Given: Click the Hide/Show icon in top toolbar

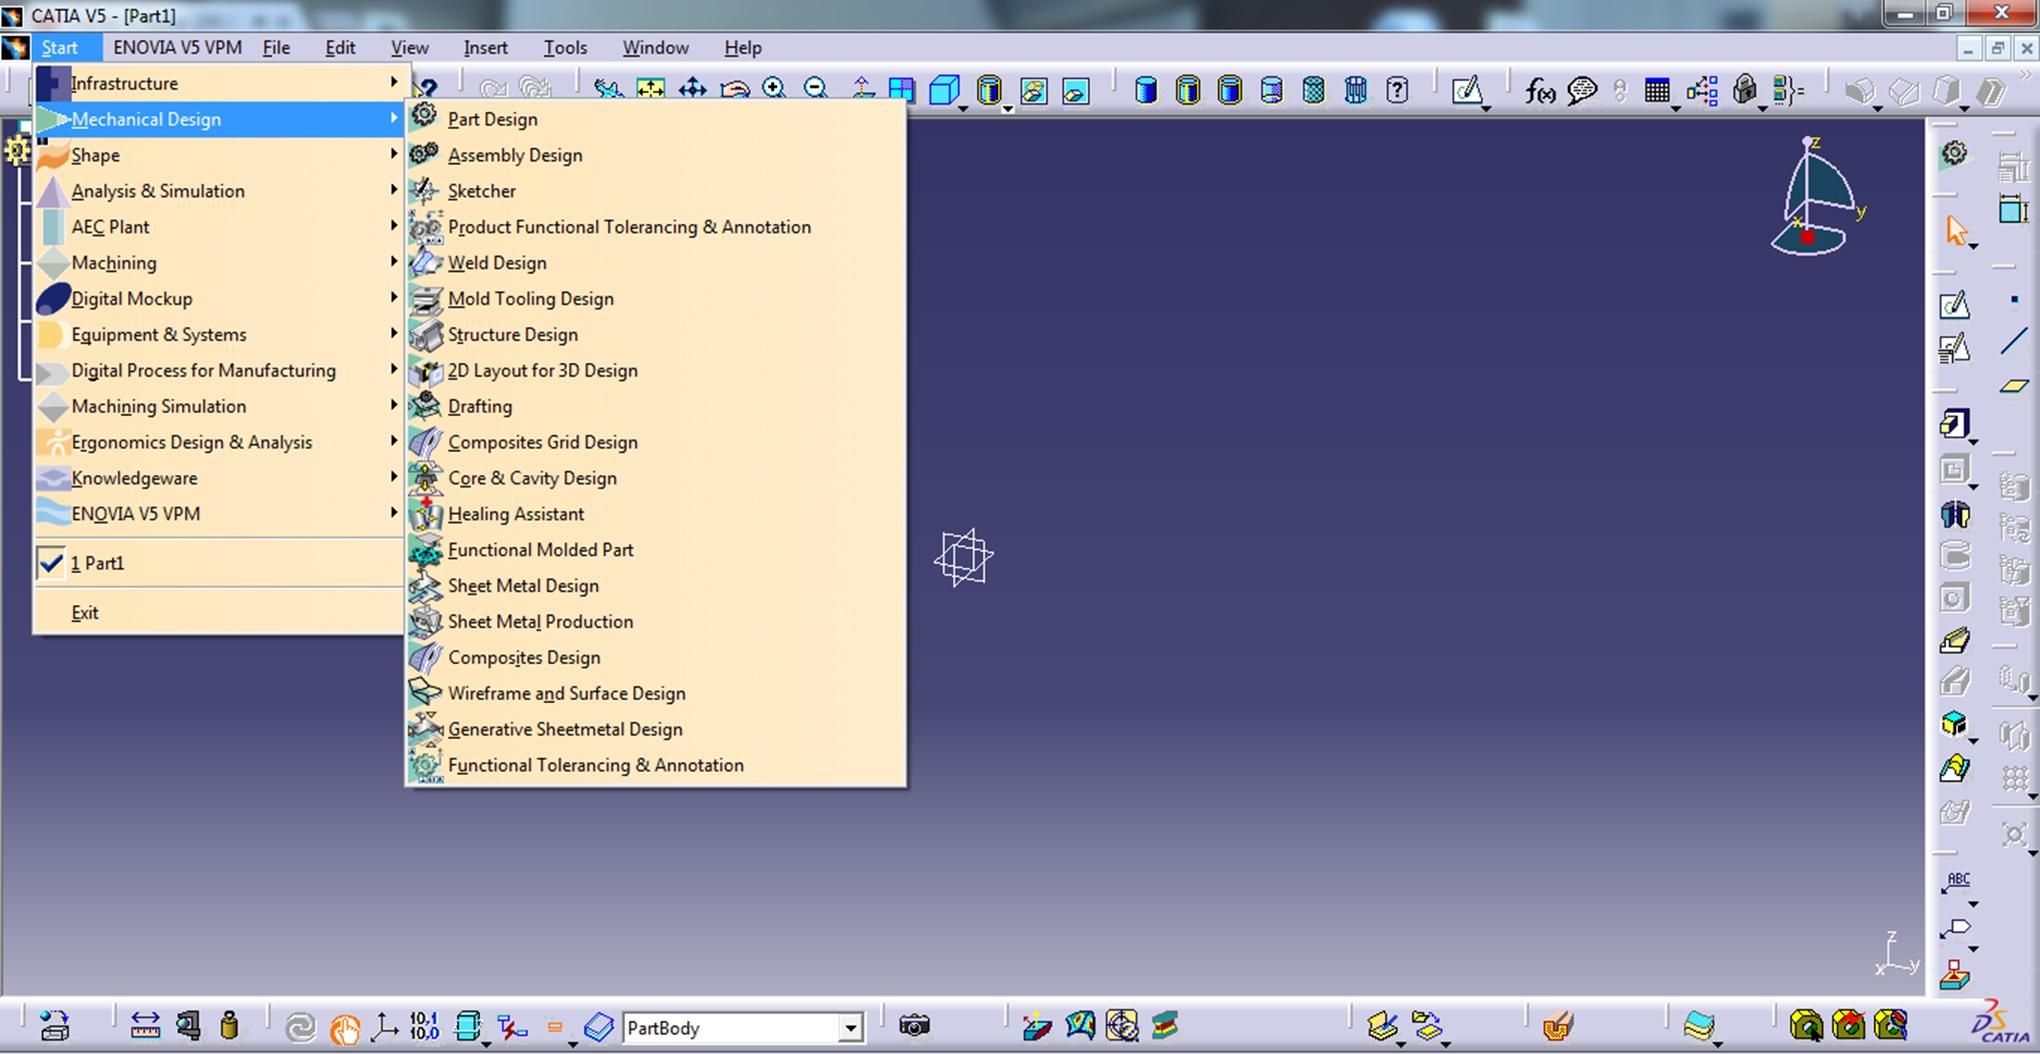Looking at the screenshot, I should click(x=1033, y=91).
